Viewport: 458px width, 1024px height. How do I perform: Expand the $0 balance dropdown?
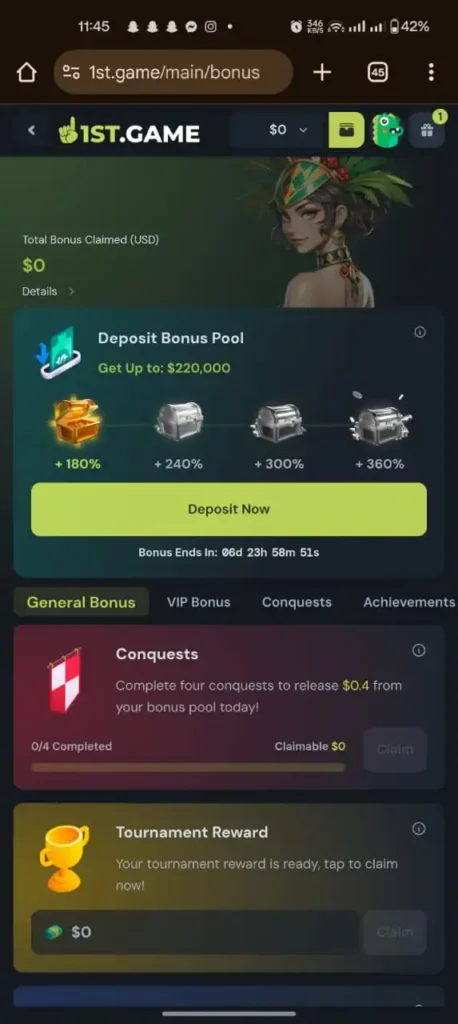(288, 130)
